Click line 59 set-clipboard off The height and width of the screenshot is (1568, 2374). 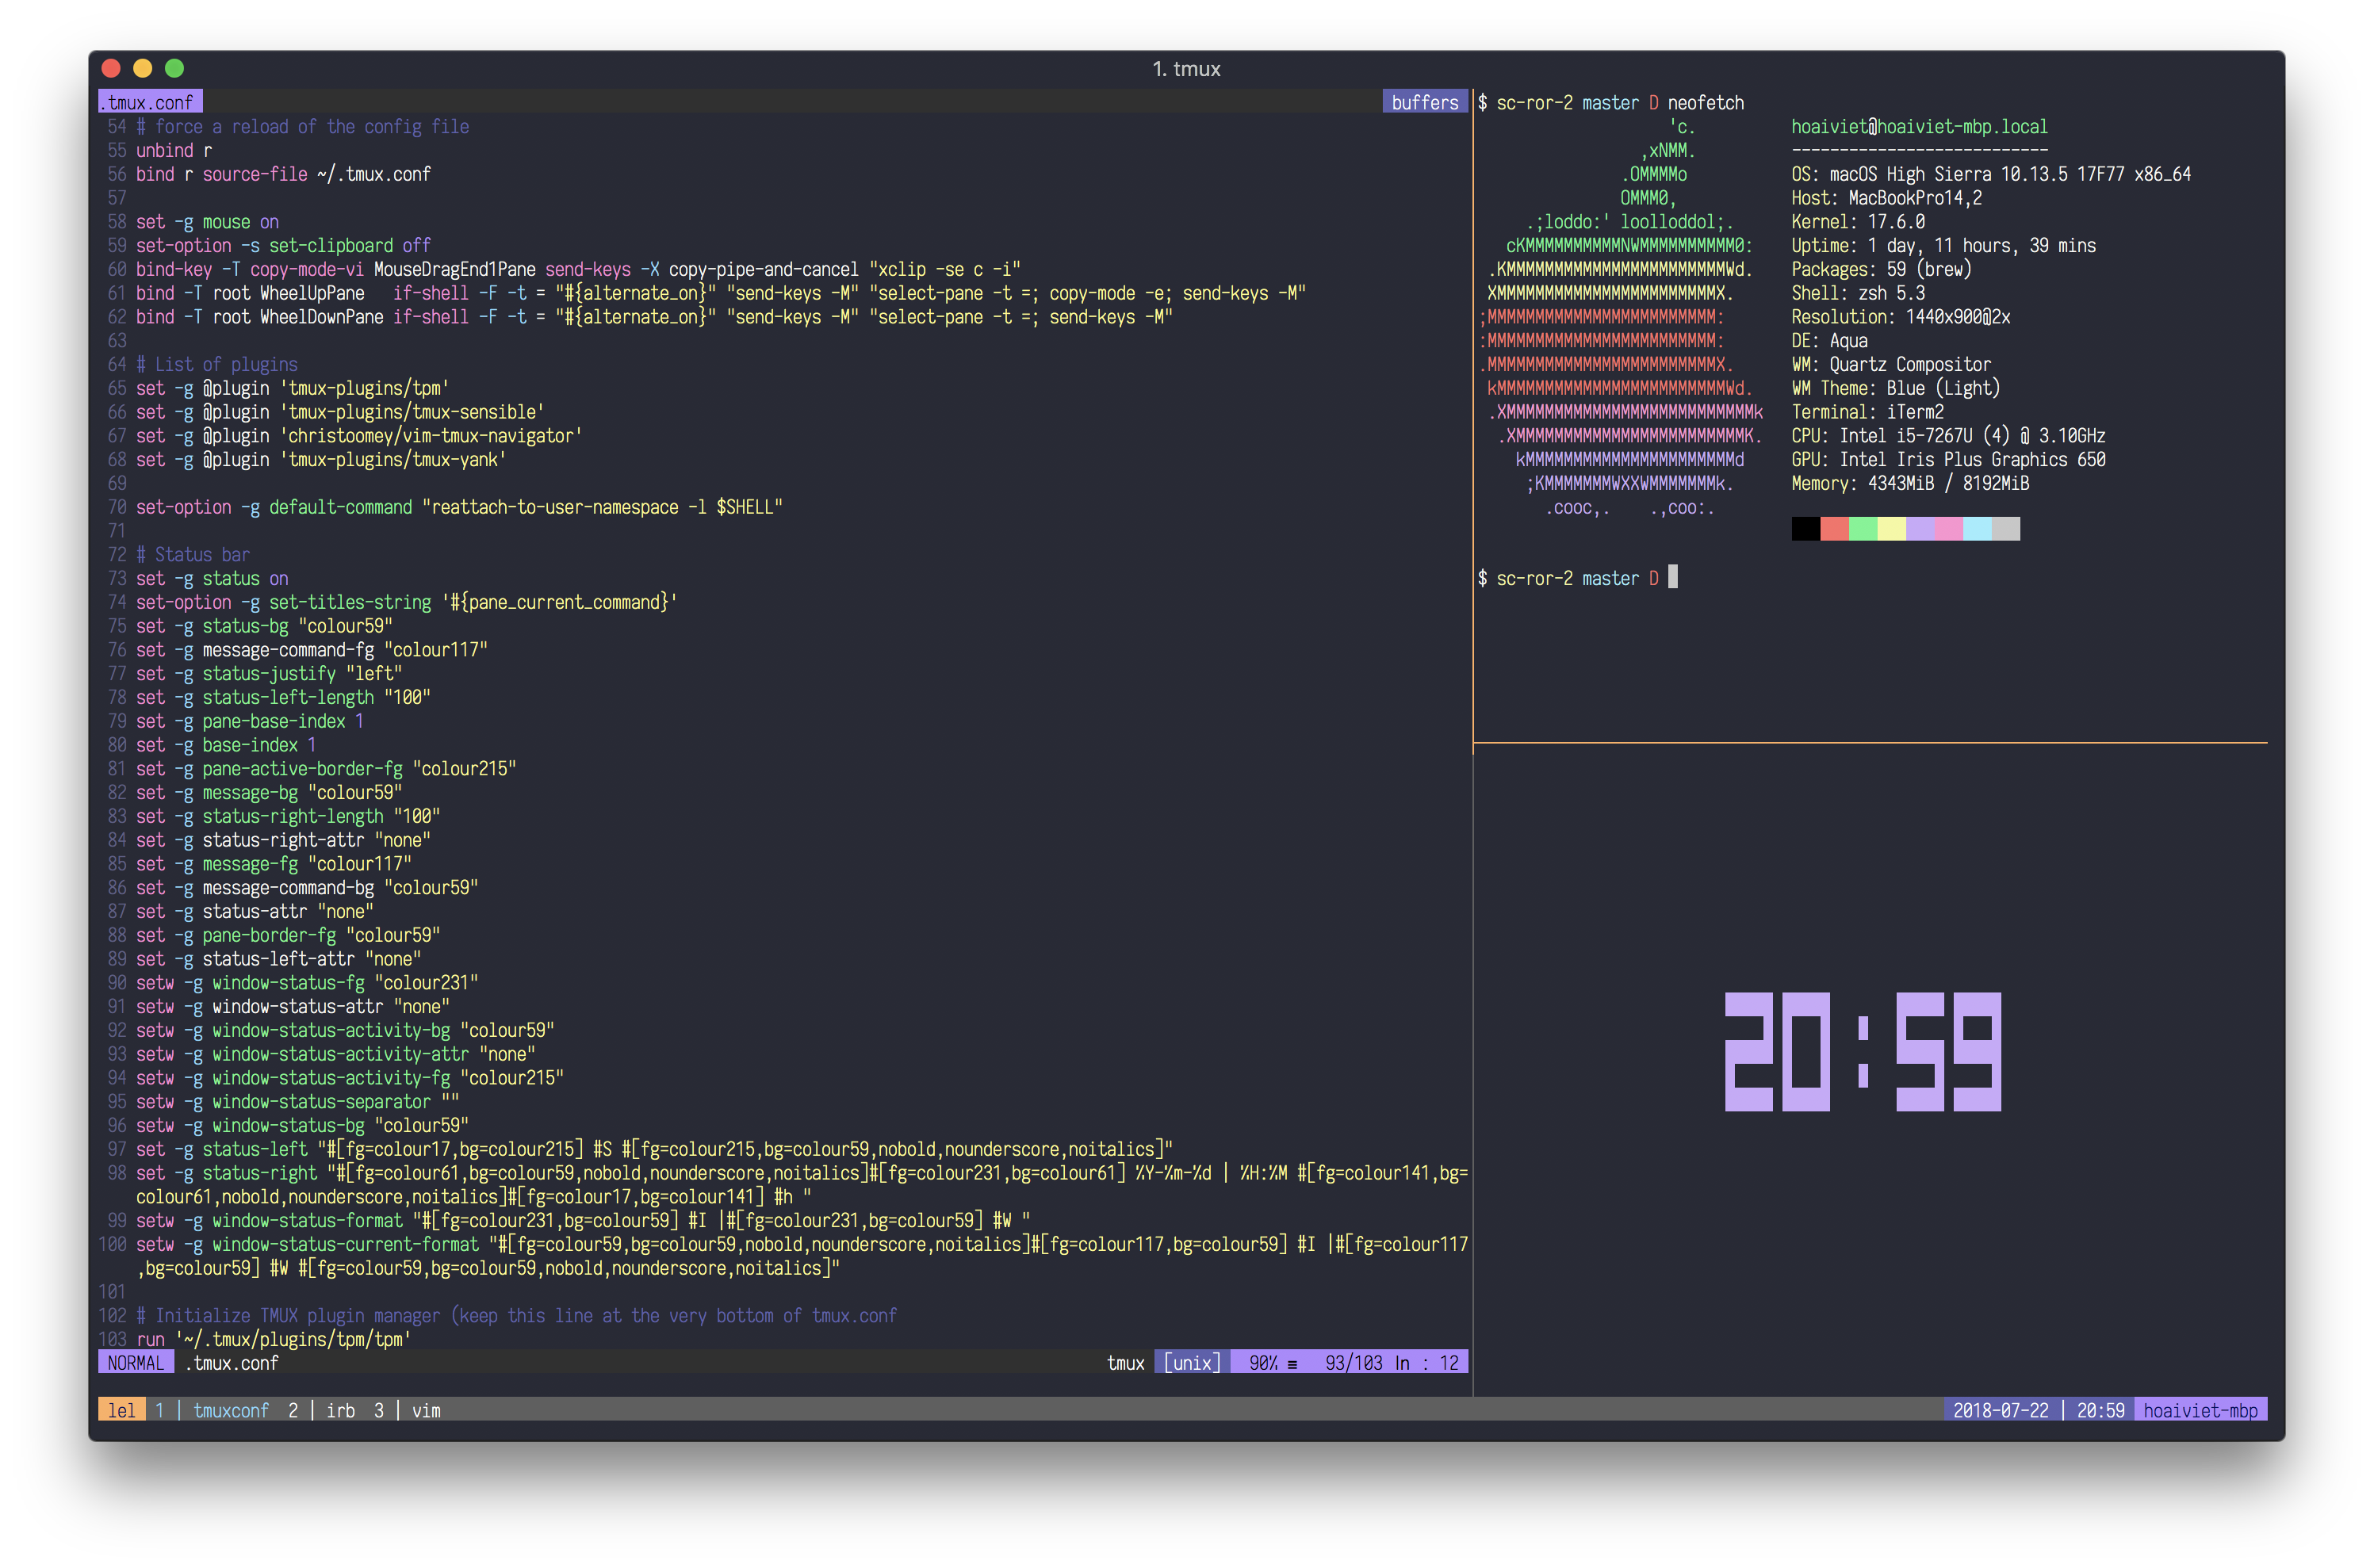(x=283, y=245)
